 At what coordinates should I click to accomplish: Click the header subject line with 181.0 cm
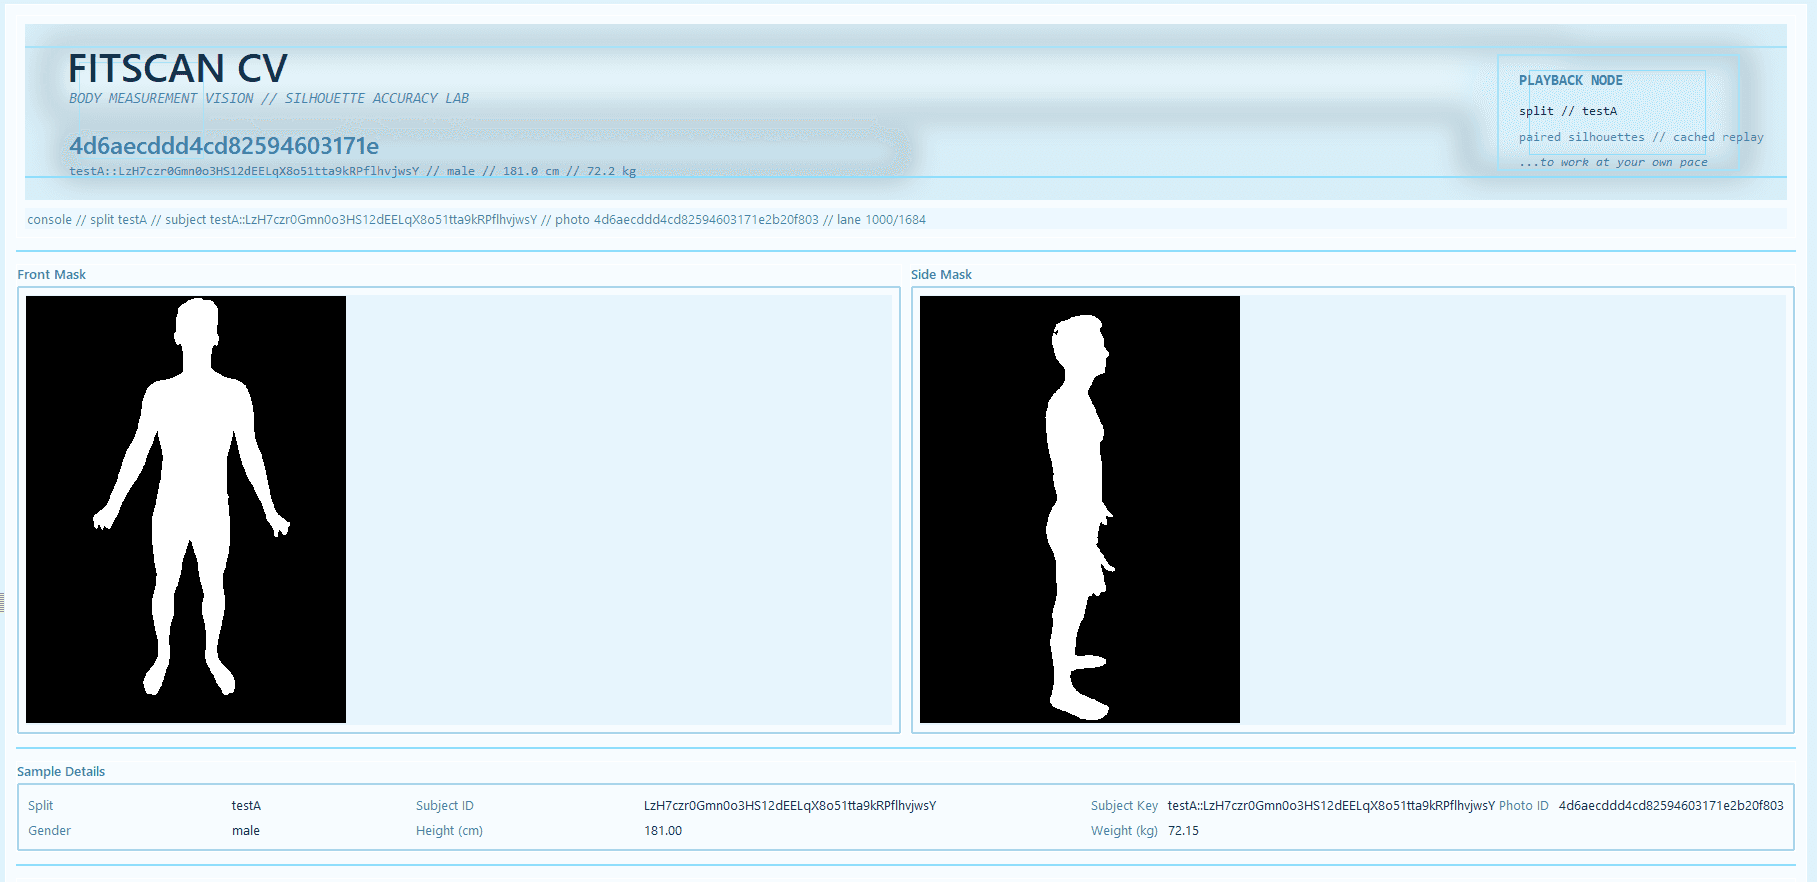352,171
